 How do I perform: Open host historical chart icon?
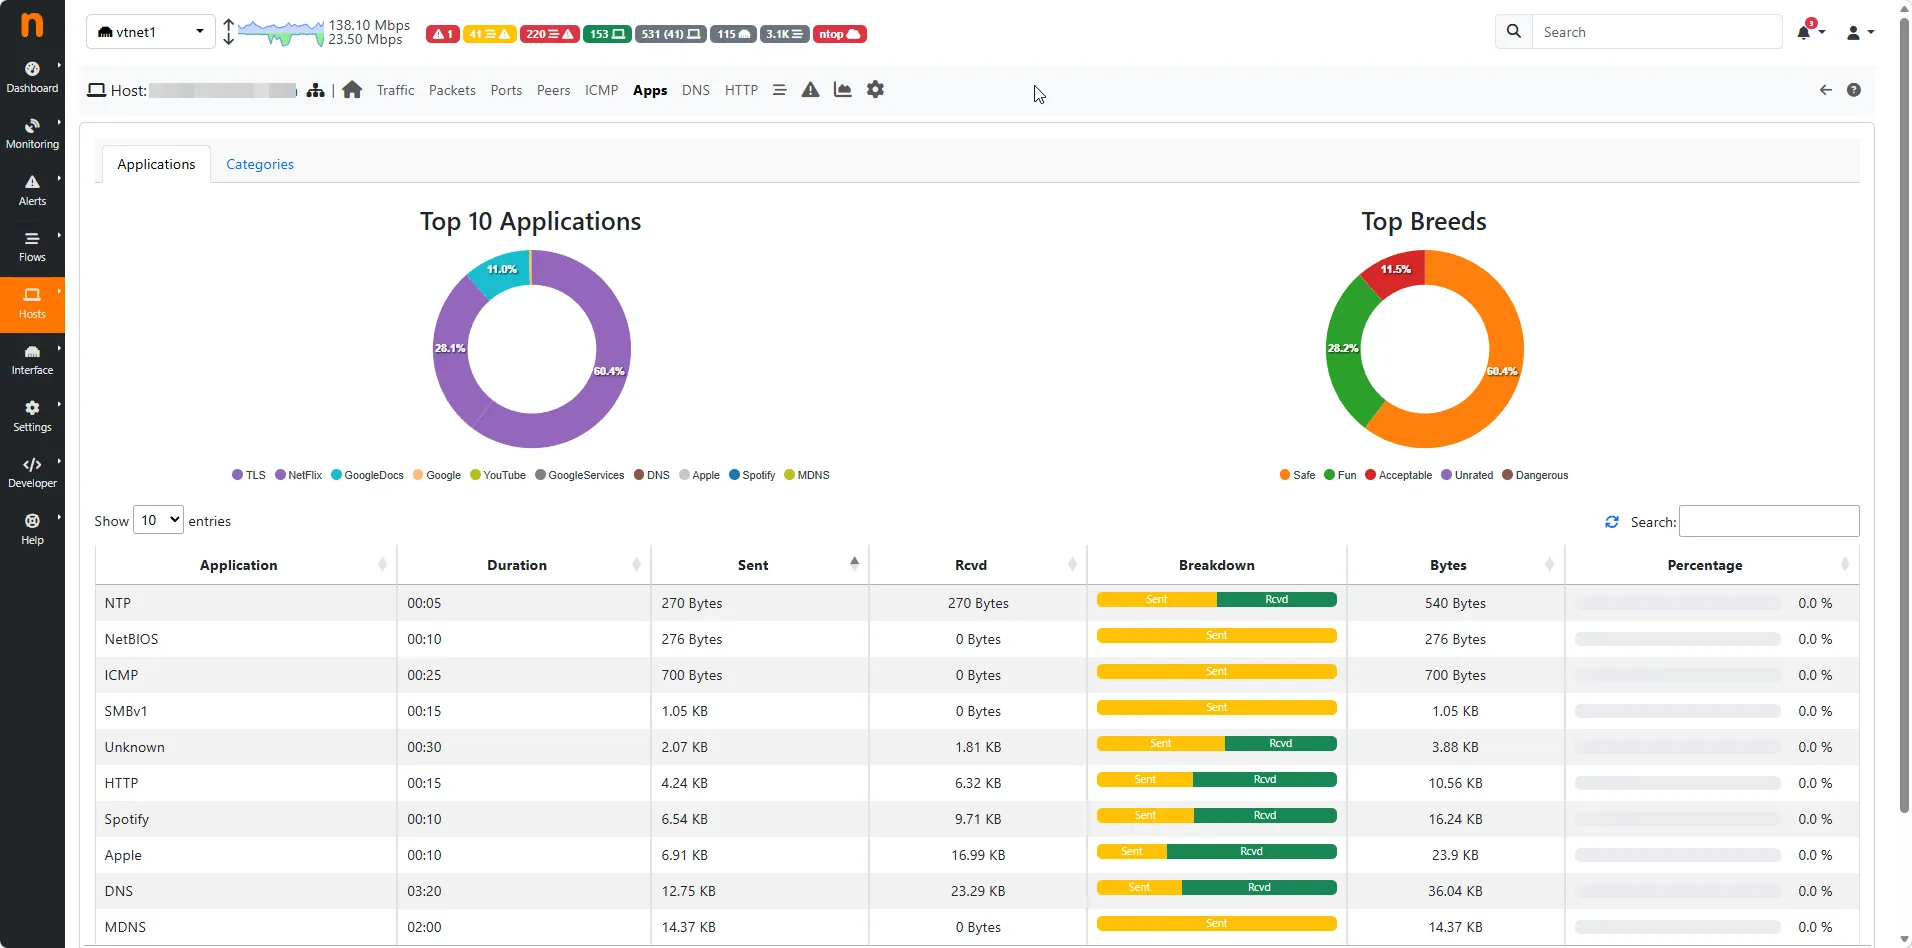pos(843,90)
